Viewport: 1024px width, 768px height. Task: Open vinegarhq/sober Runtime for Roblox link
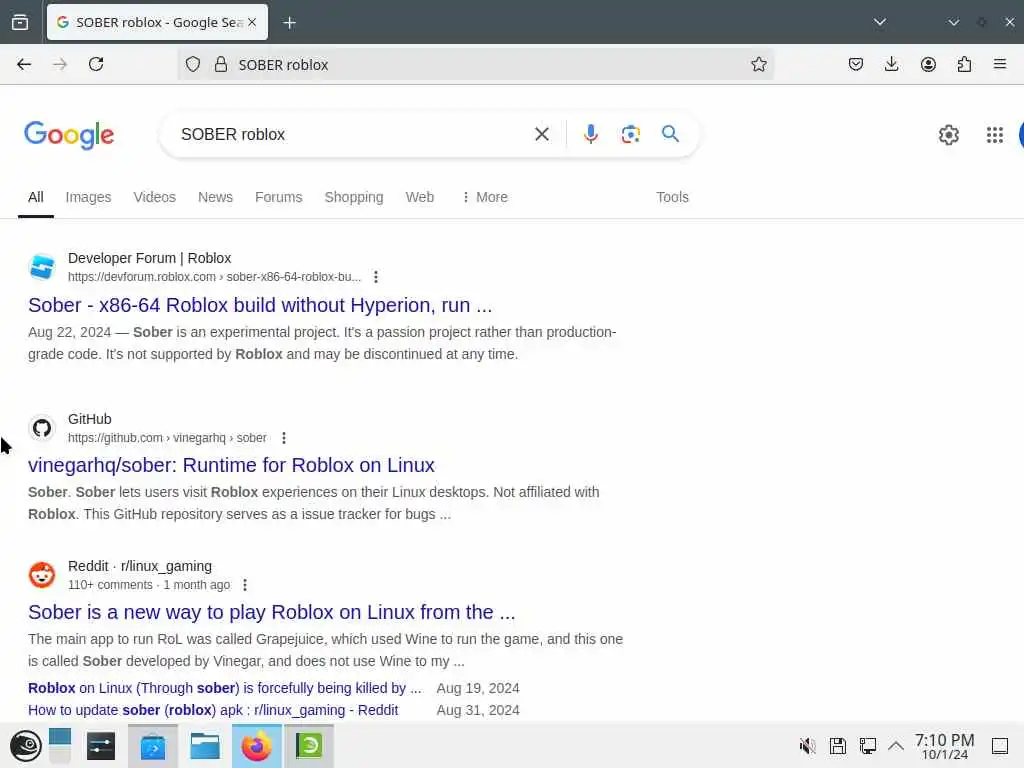click(x=231, y=465)
